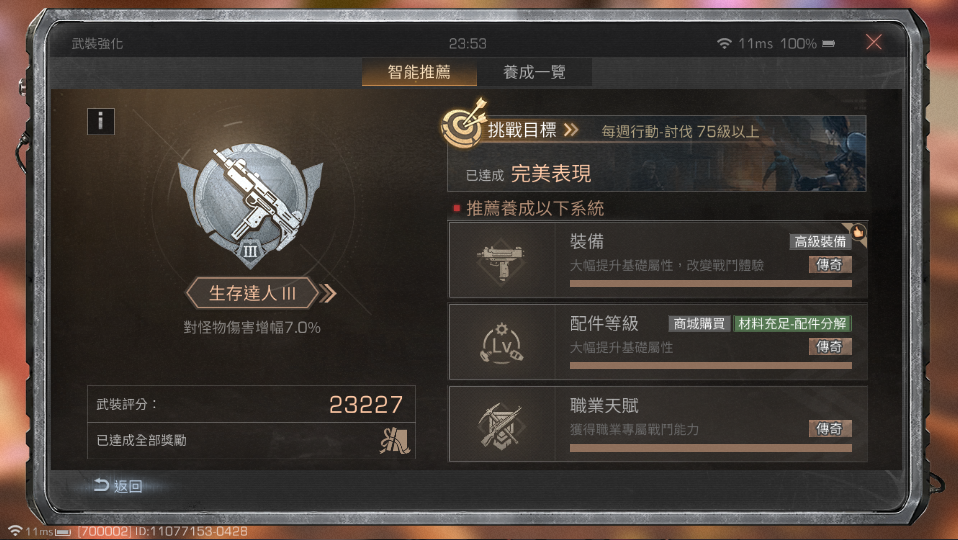Click the 武裝評分 23227 score field
Image resolution: width=958 pixels, height=540 pixels.
pyautogui.click(x=251, y=404)
